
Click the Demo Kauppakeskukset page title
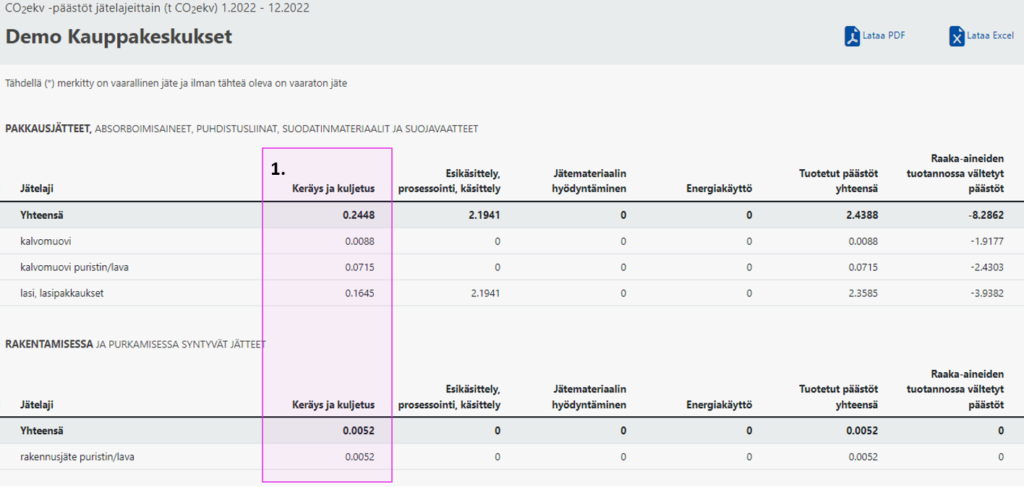119,38
